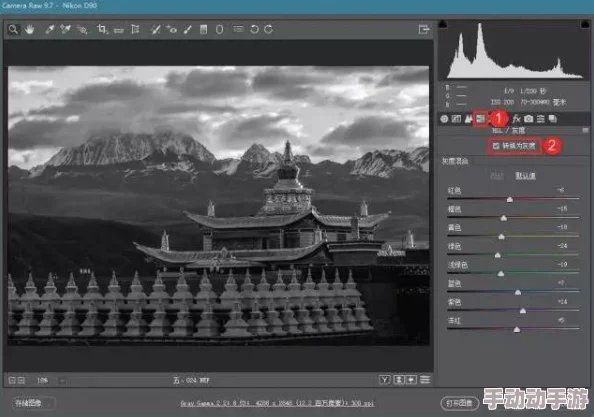Toggle highlight clipping warning on histogram
594x417 pixels.
tap(584, 25)
